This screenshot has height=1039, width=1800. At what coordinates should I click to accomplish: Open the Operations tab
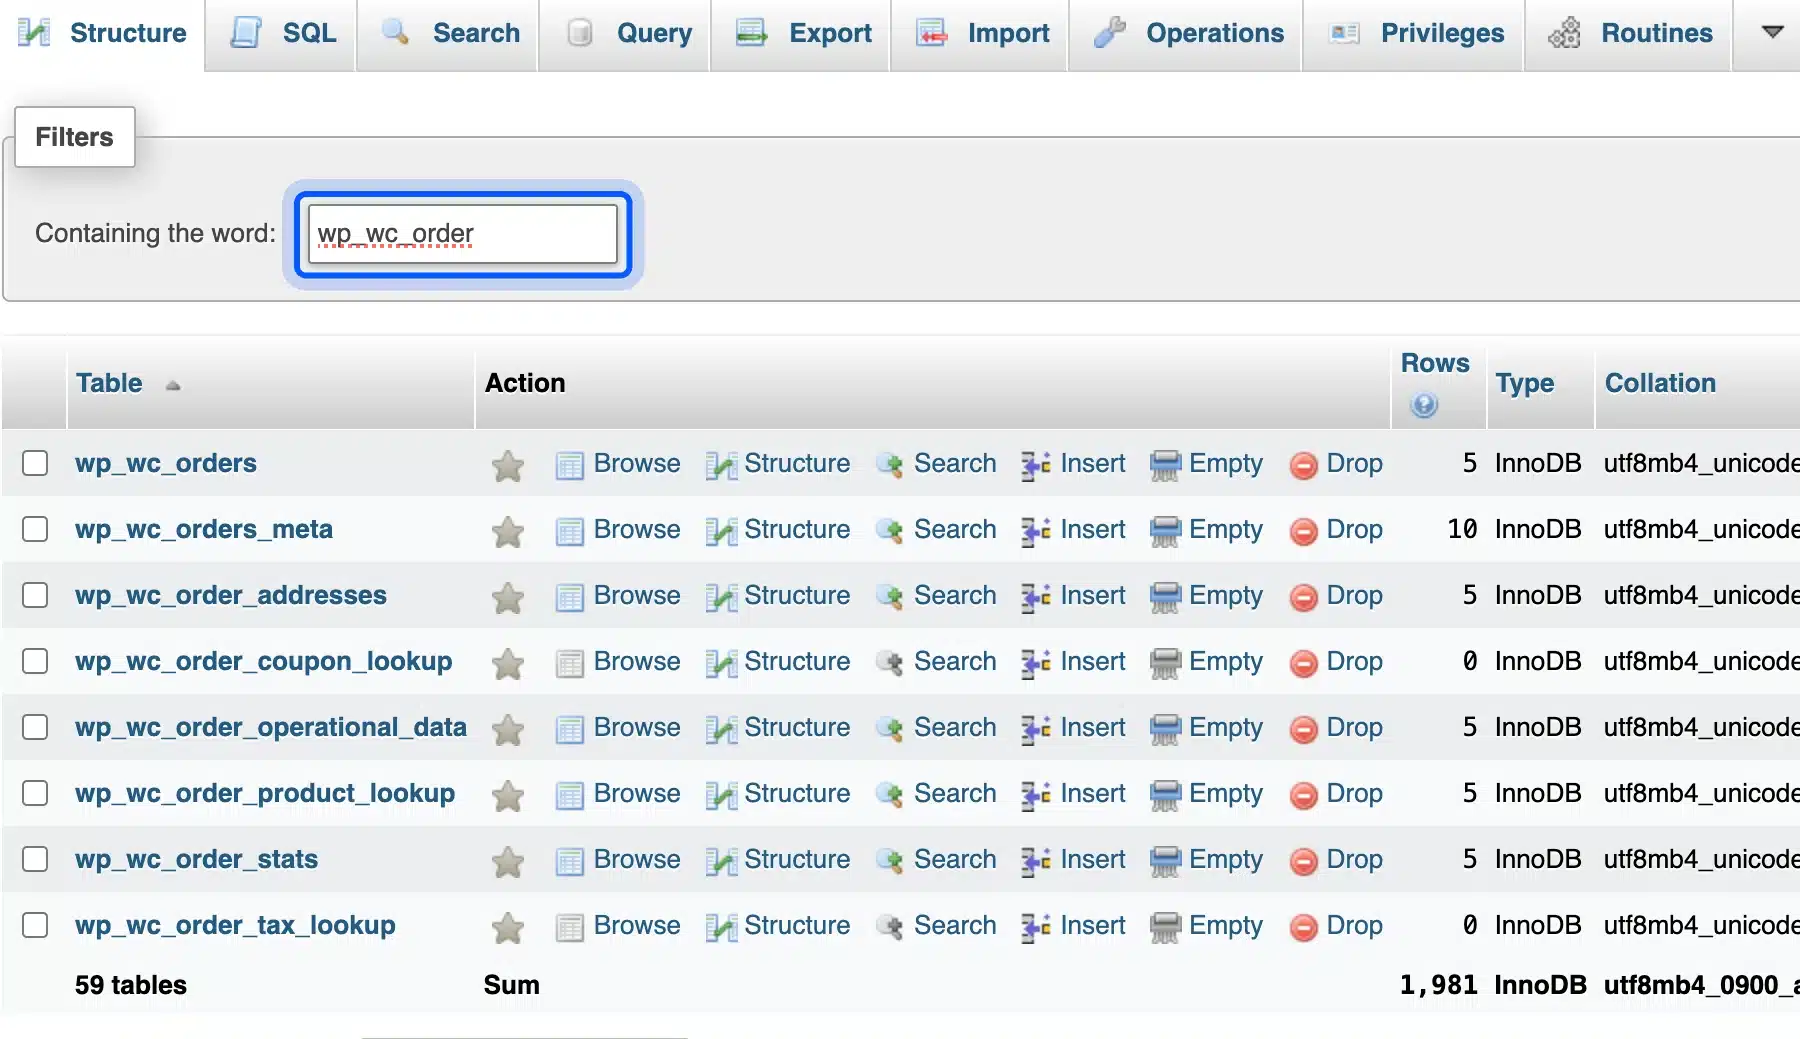[1186, 34]
